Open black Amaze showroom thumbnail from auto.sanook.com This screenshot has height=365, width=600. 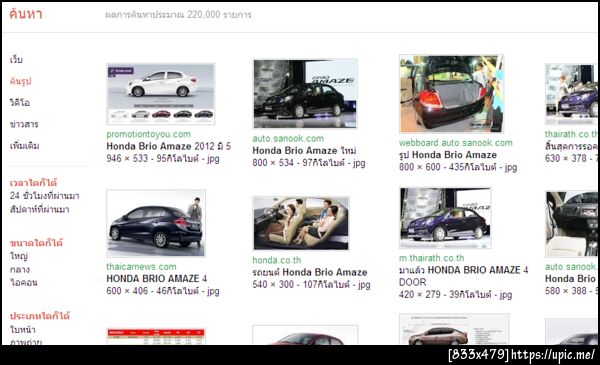point(305,94)
